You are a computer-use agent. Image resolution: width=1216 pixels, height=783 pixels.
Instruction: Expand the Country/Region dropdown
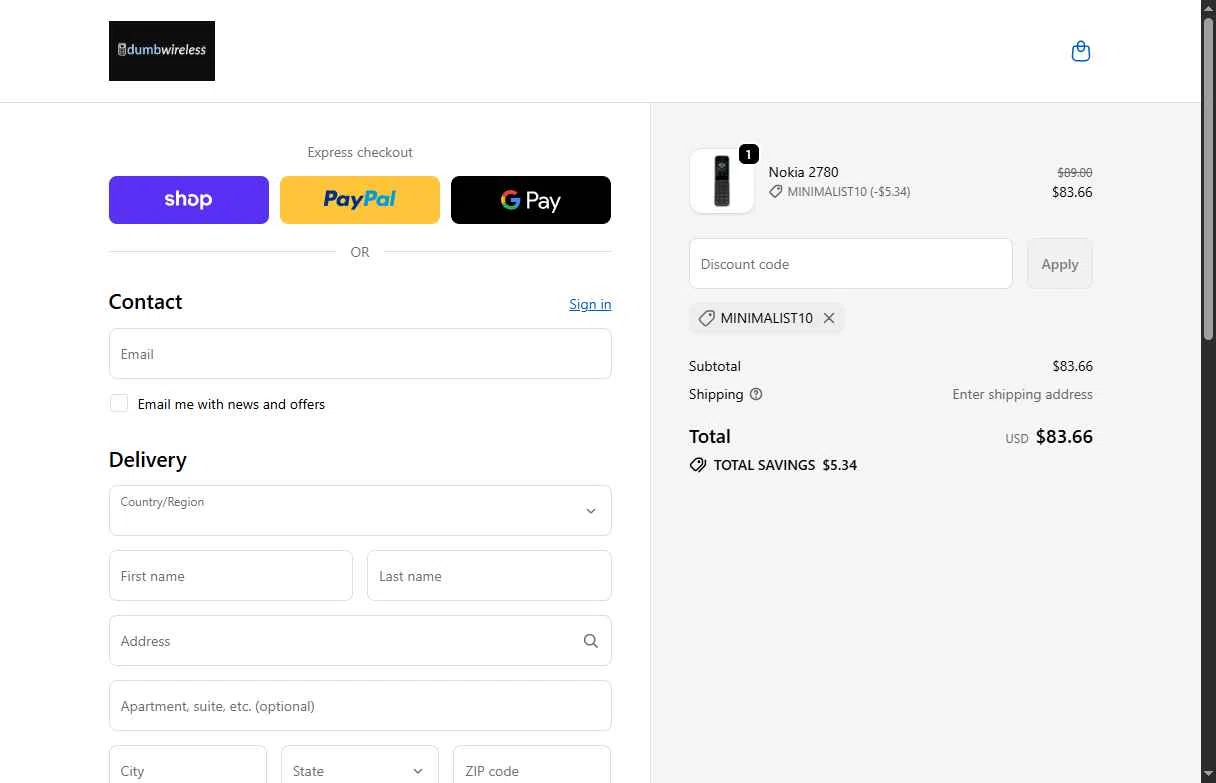click(360, 511)
